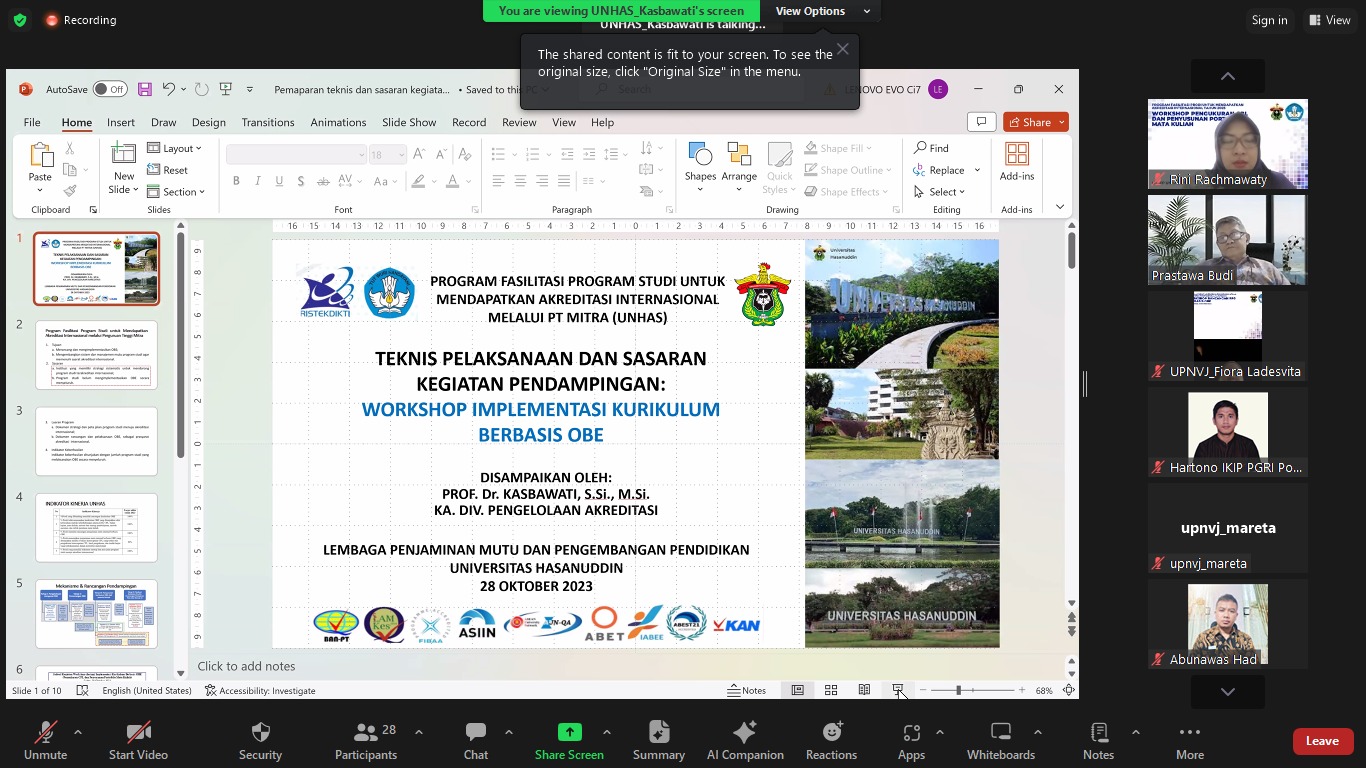Expand audio options arrow beside Unmute
Screen dimensions: 1366x768
coord(78,732)
